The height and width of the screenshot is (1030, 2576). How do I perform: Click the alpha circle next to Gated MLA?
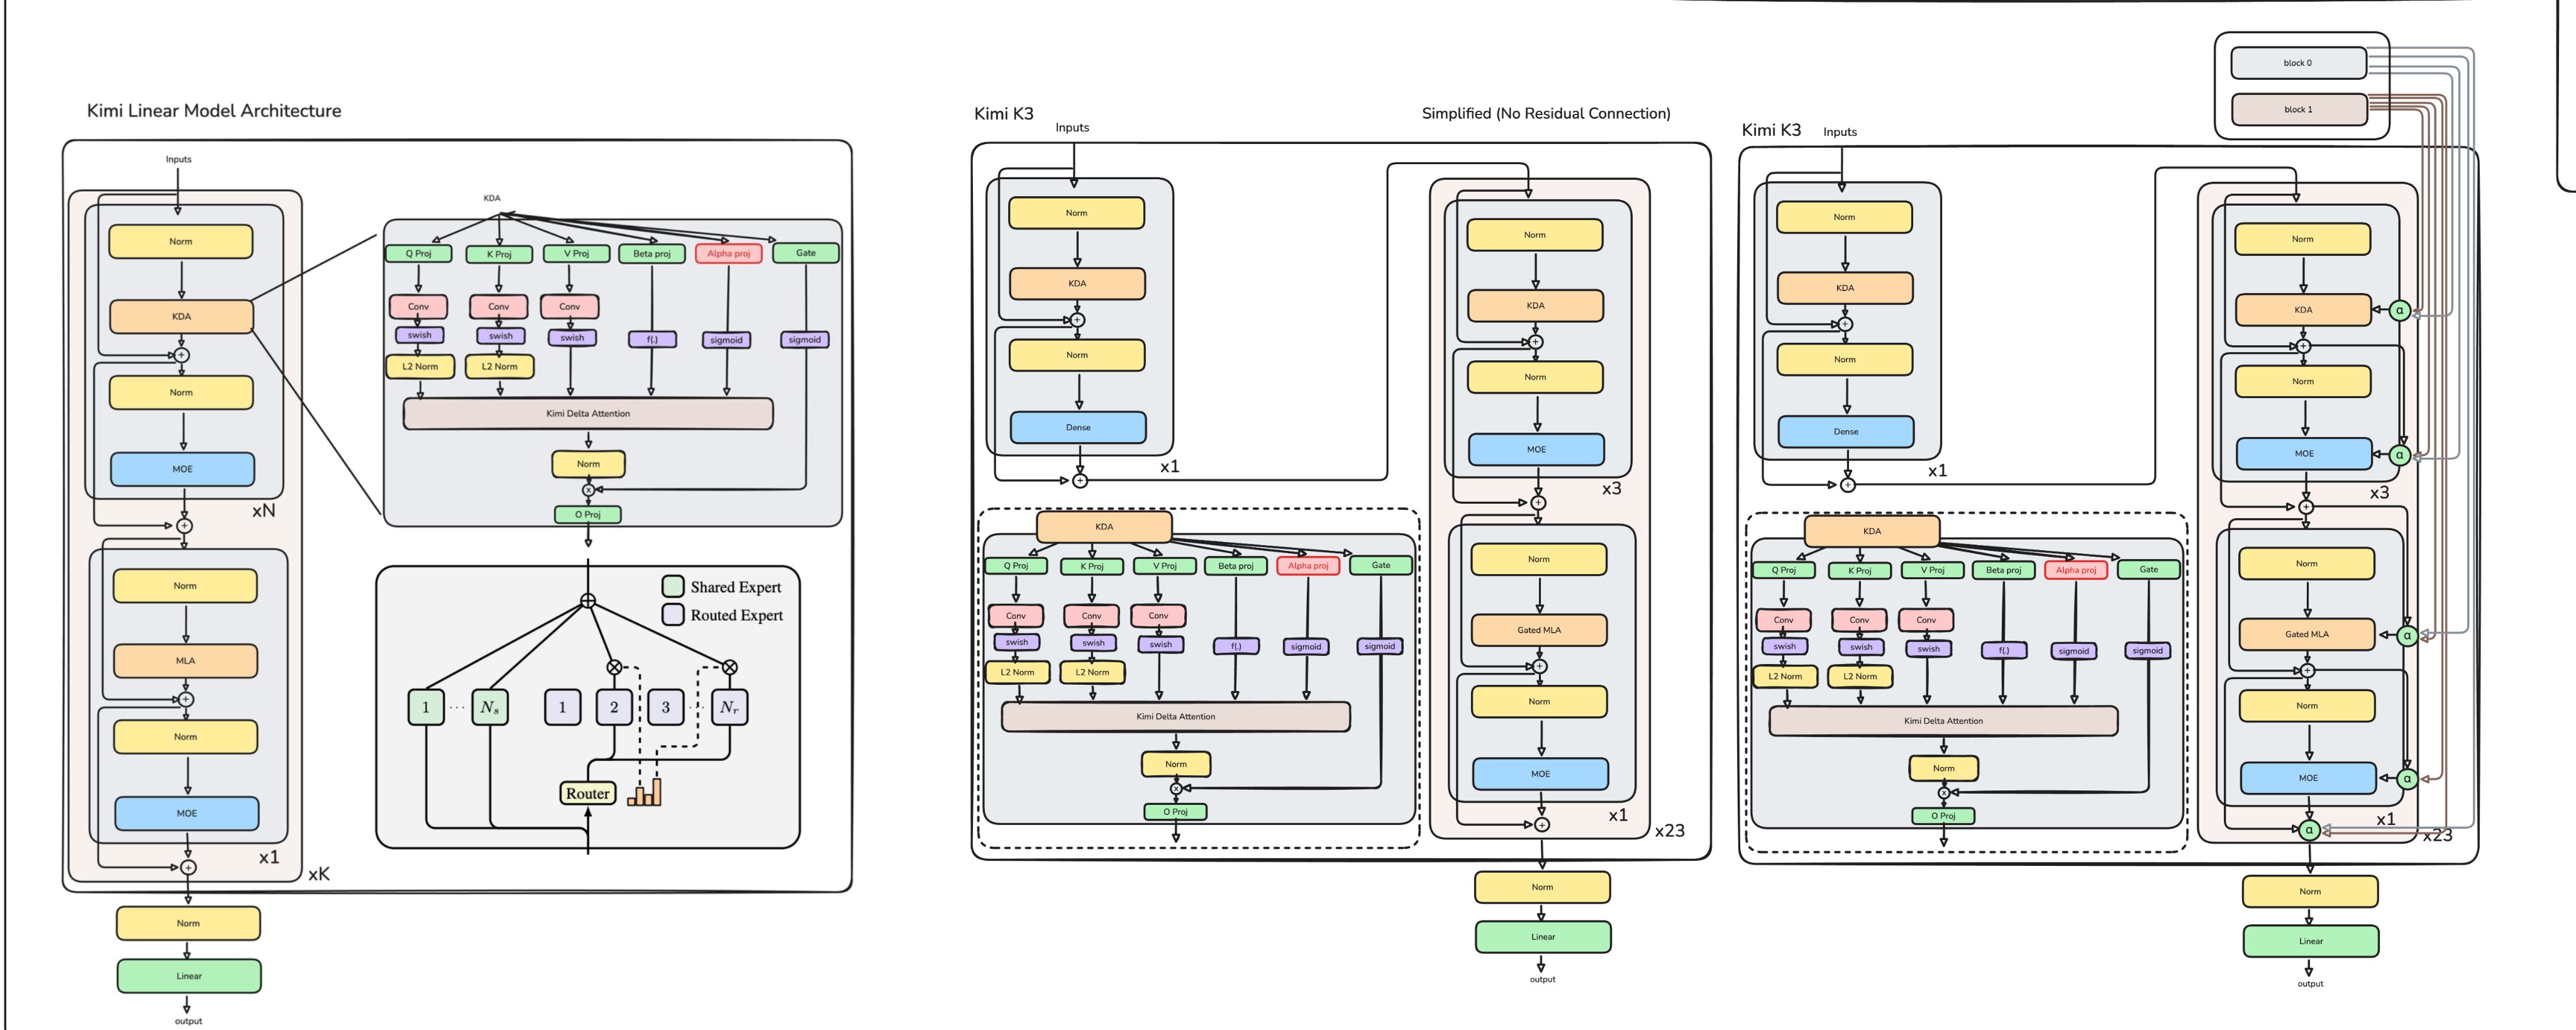click(x=2407, y=635)
